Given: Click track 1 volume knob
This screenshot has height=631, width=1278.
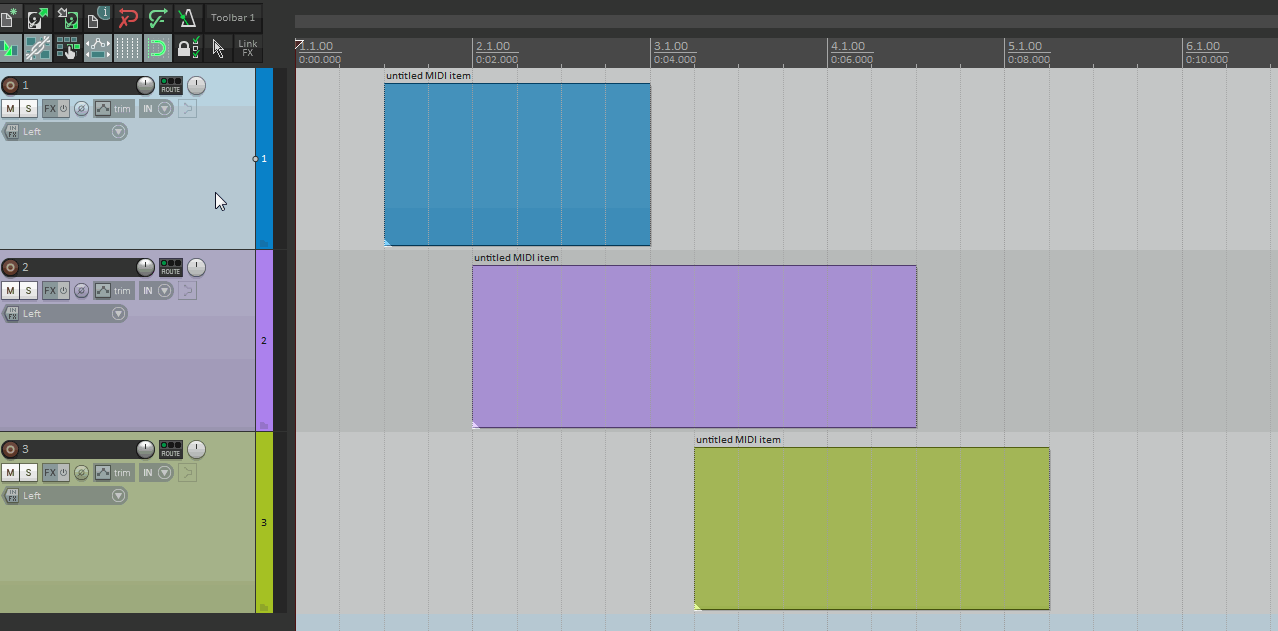Looking at the screenshot, I should point(145,85).
